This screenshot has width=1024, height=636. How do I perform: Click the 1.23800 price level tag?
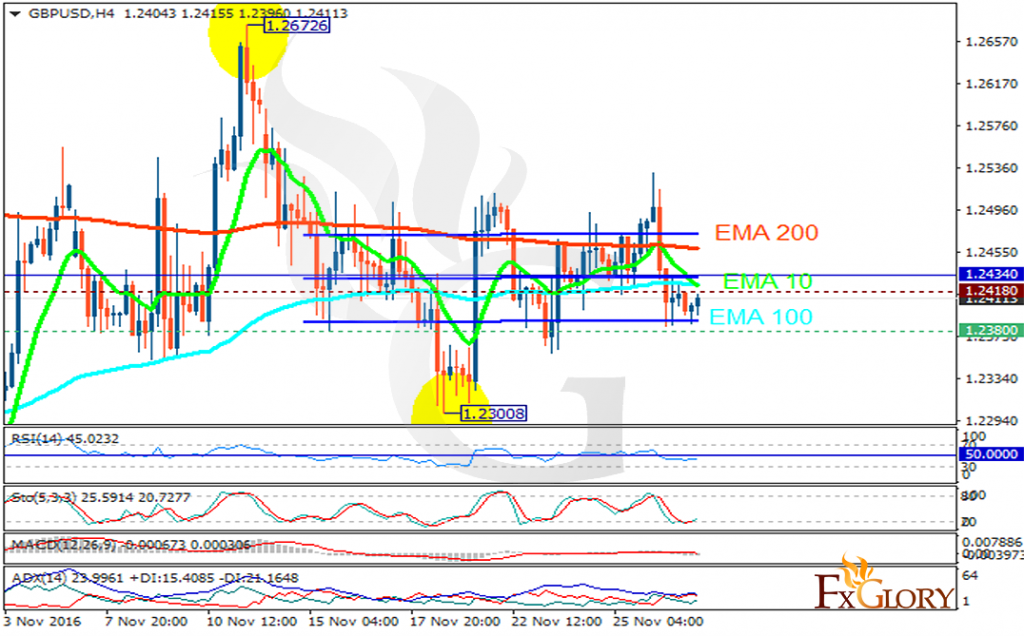(x=991, y=330)
